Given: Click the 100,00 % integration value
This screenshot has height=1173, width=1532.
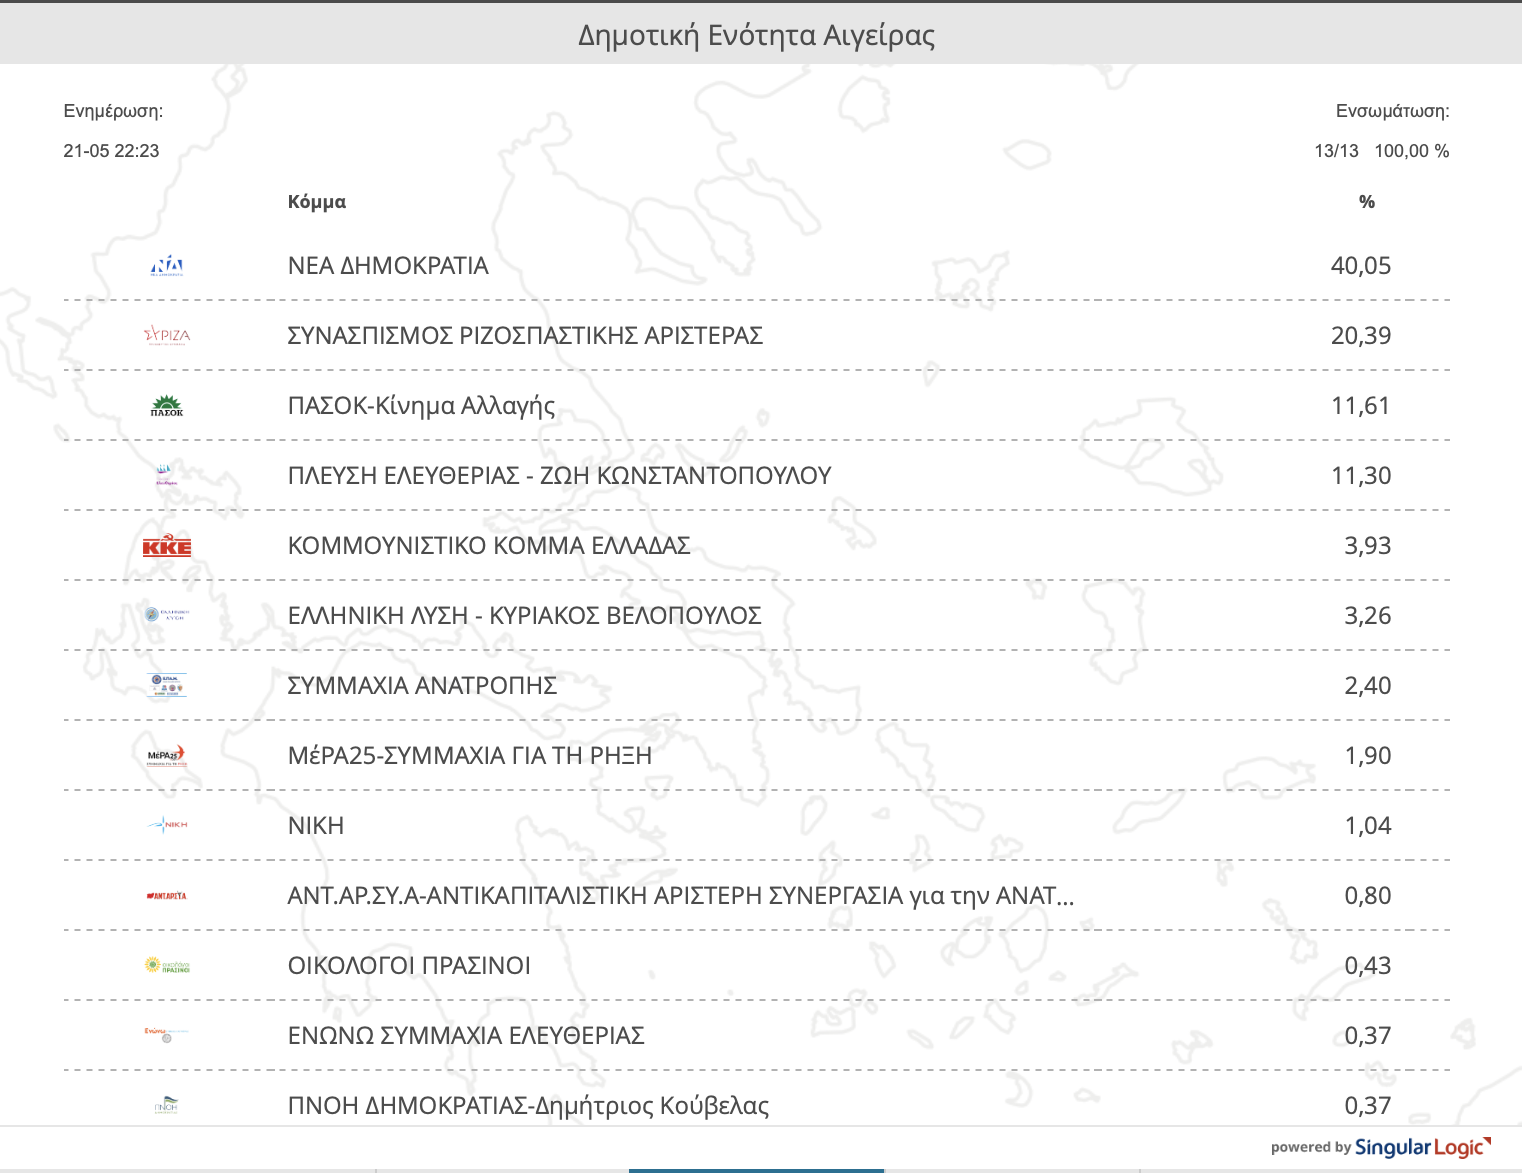Looking at the screenshot, I should click(1412, 151).
